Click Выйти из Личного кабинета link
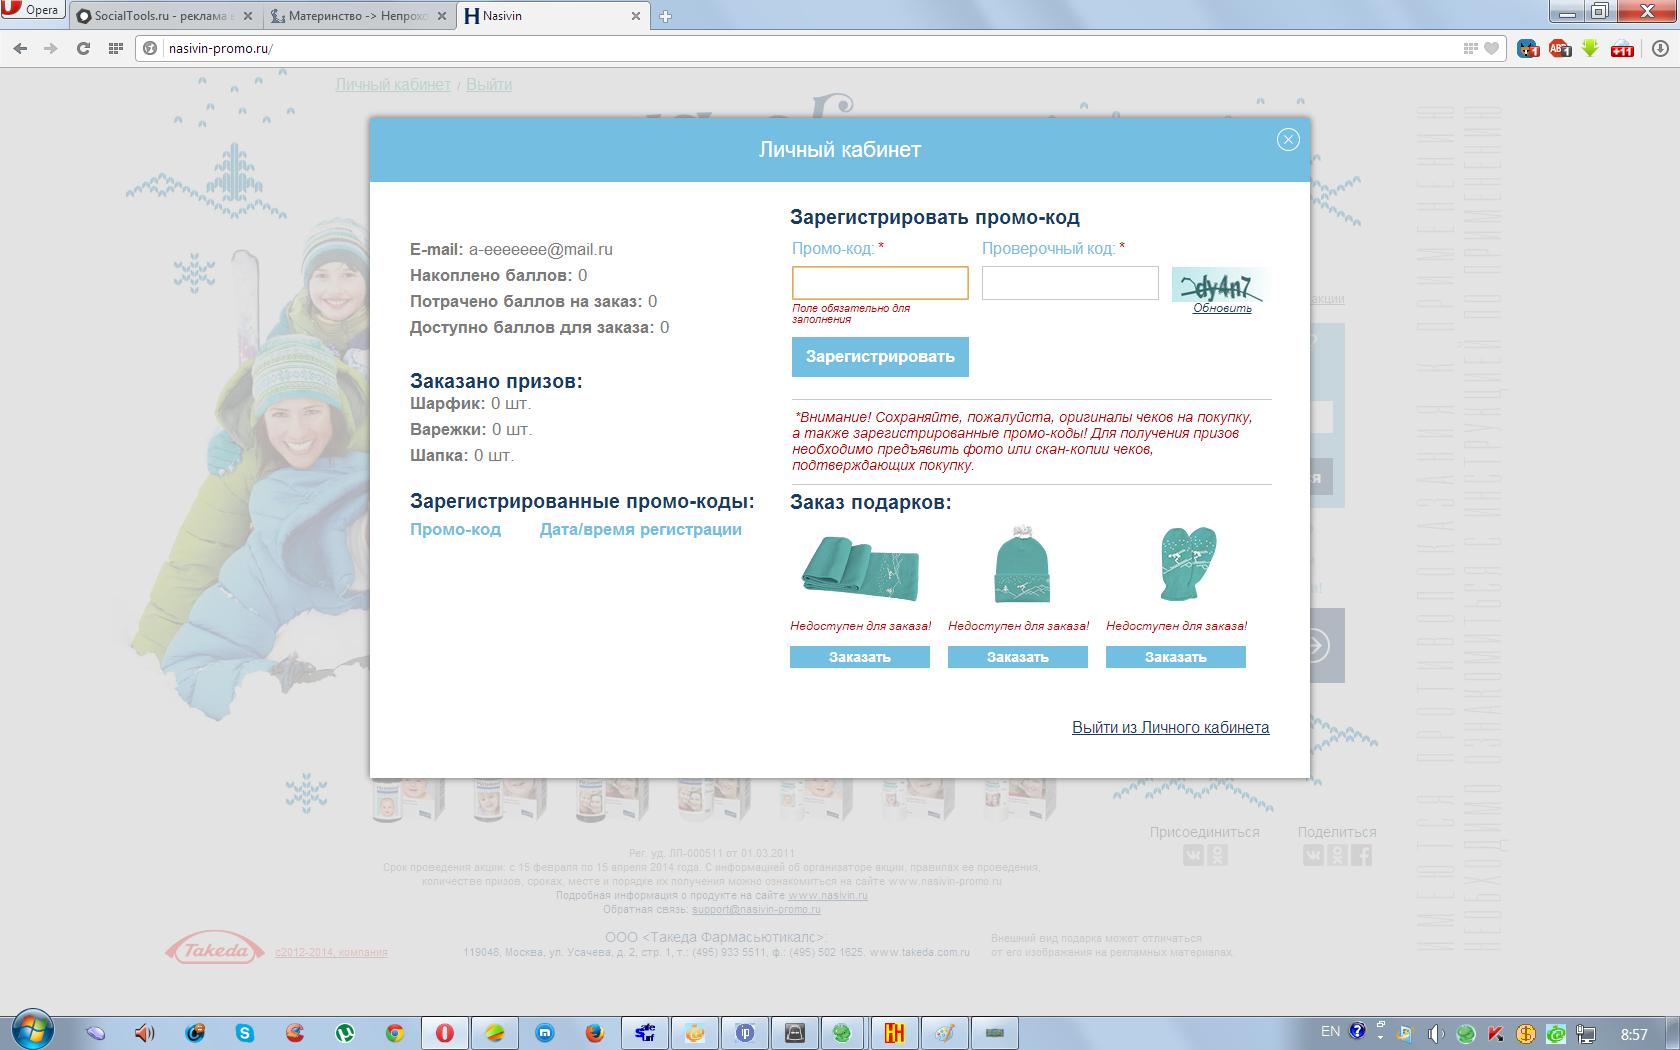The height and width of the screenshot is (1050, 1680). pyautogui.click(x=1170, y=728)
